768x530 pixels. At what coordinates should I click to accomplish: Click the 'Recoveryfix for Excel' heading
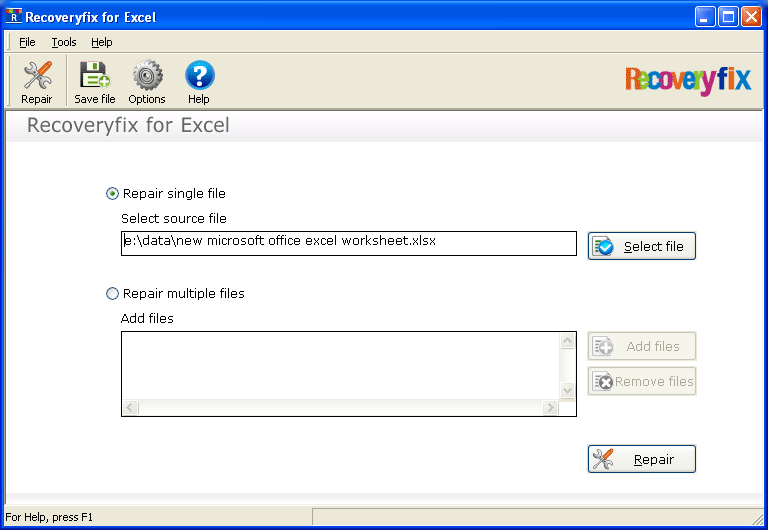128,125
